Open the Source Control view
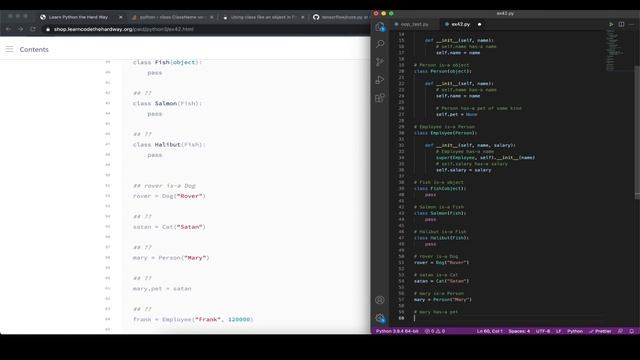 click(x=380, y=61)
